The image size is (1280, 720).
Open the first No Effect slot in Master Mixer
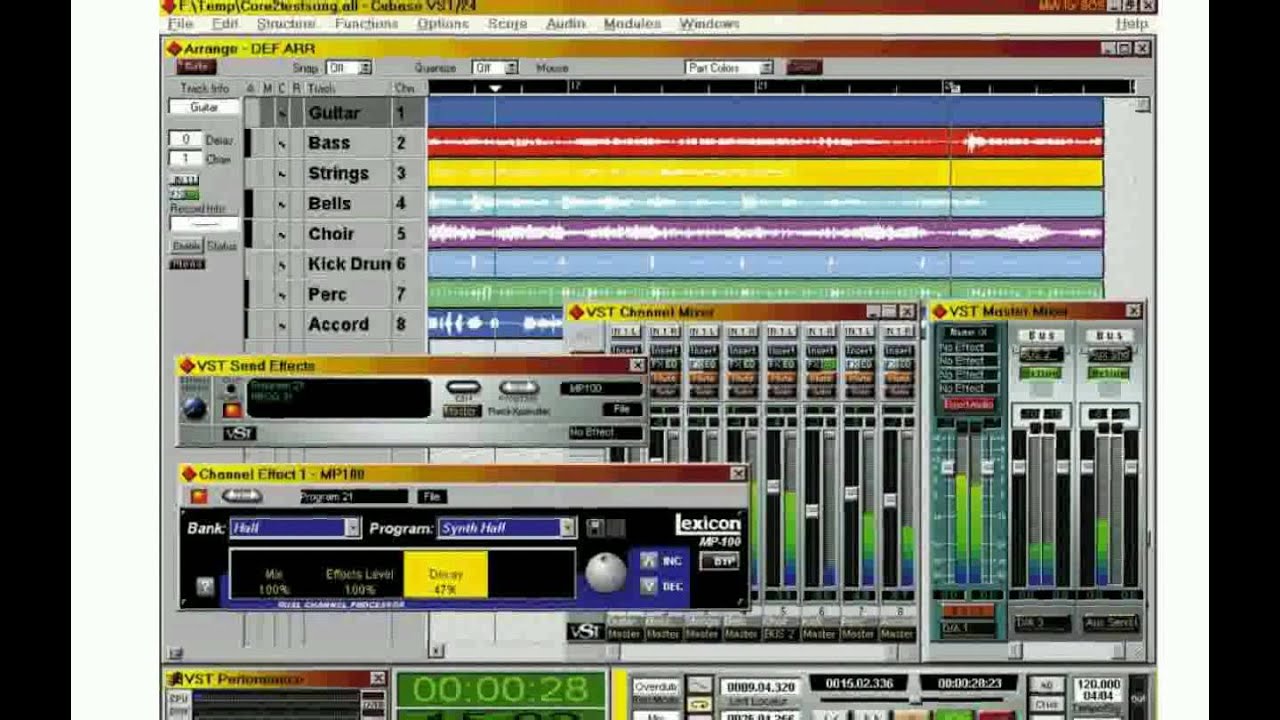coord(967,347)
